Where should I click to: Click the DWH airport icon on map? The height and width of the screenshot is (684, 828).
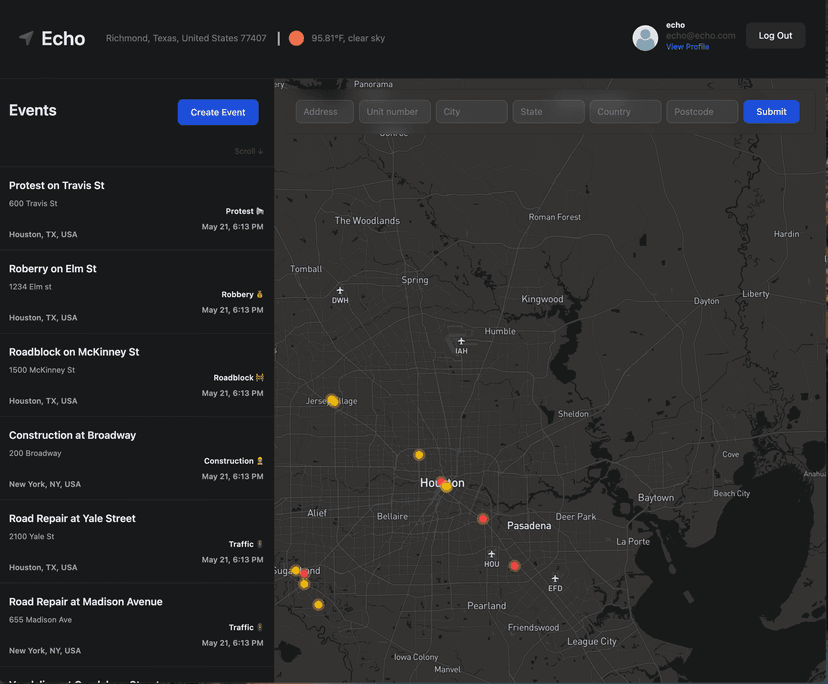[340, 291]
